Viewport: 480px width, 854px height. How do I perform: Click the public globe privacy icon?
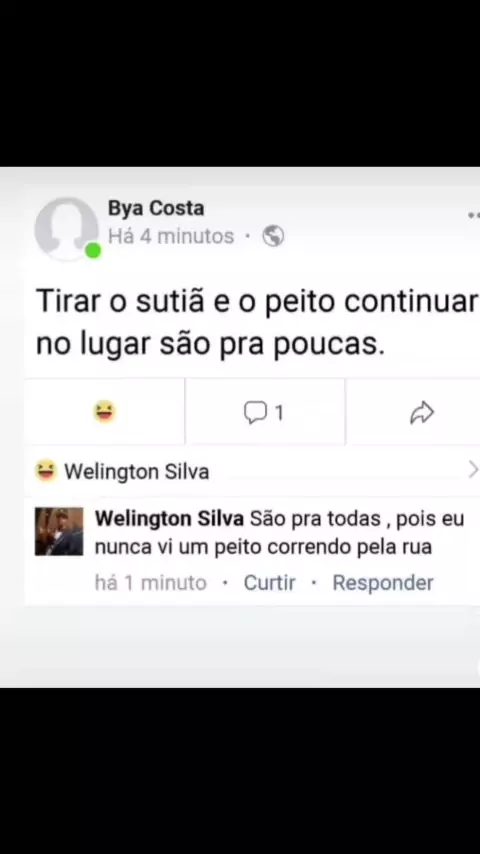[x=273, y=236]
